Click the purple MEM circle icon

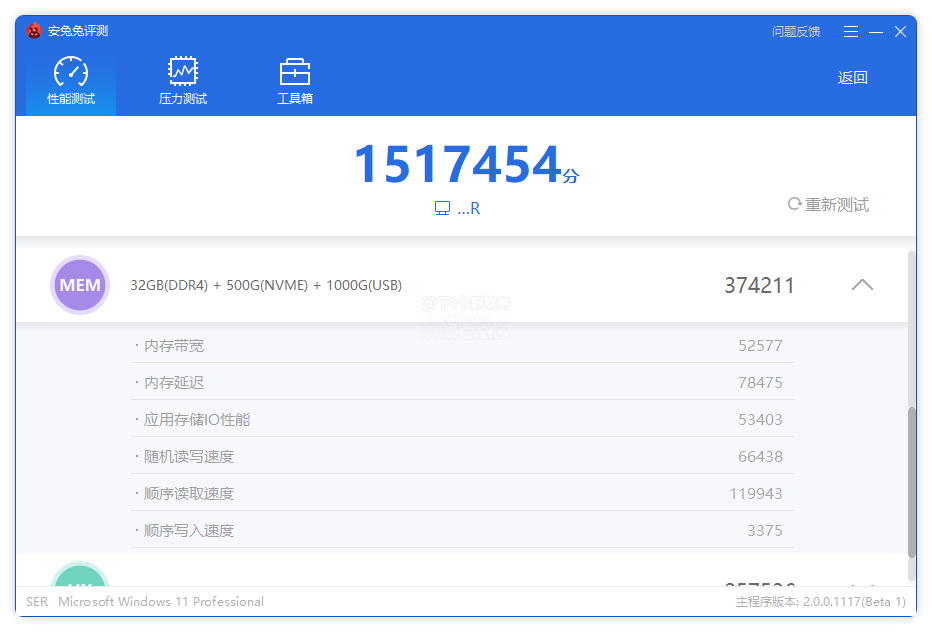80,285
